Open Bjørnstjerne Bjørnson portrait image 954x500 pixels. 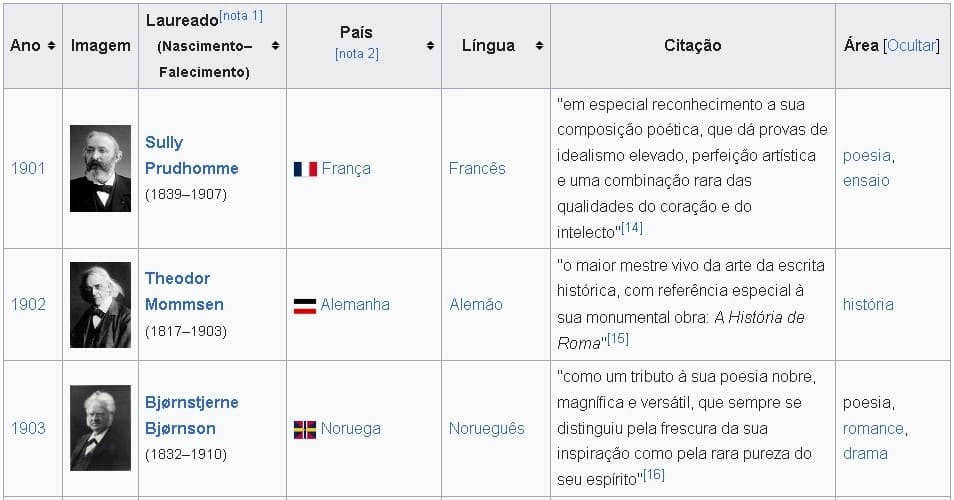tap(100, 428)
